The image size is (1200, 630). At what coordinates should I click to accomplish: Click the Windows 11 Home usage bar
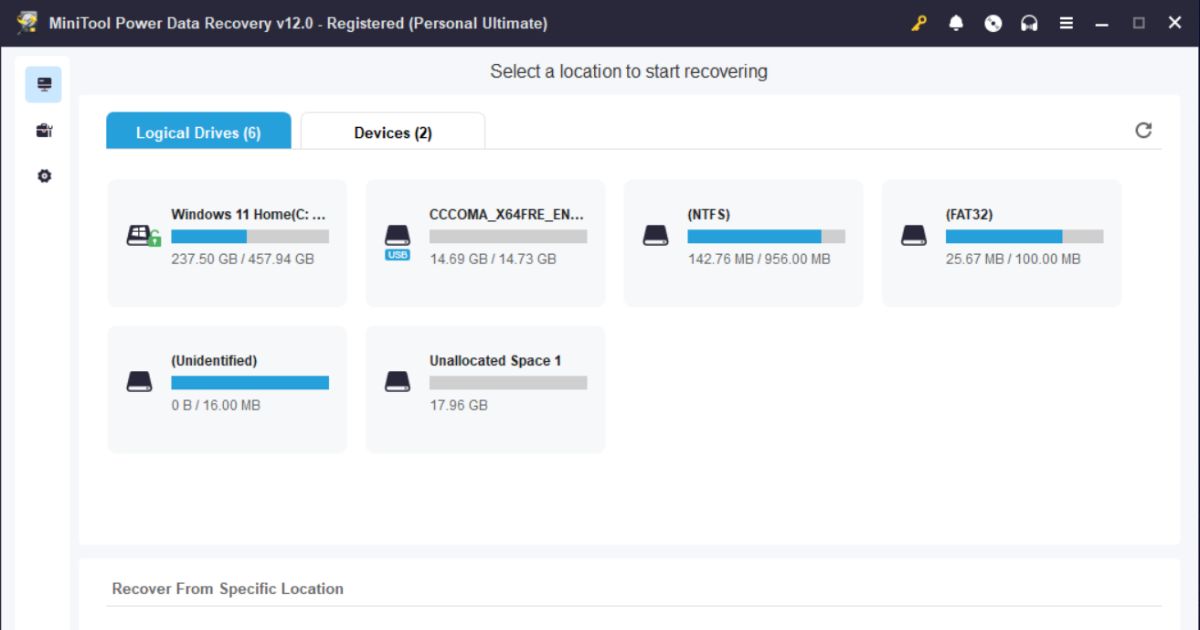pyautogui.click(x=250, y=237)
